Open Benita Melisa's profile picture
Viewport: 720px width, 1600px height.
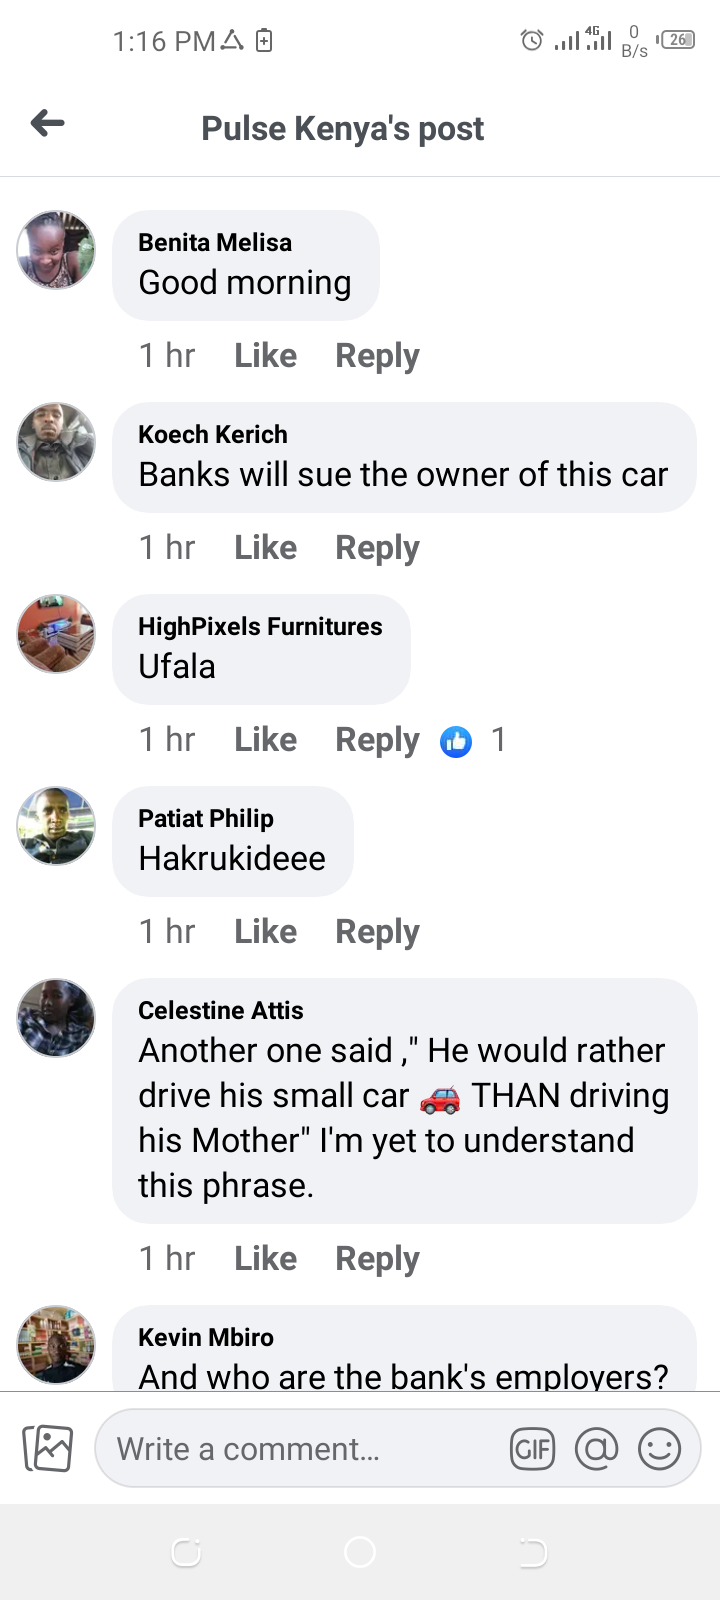coord(56,250)
